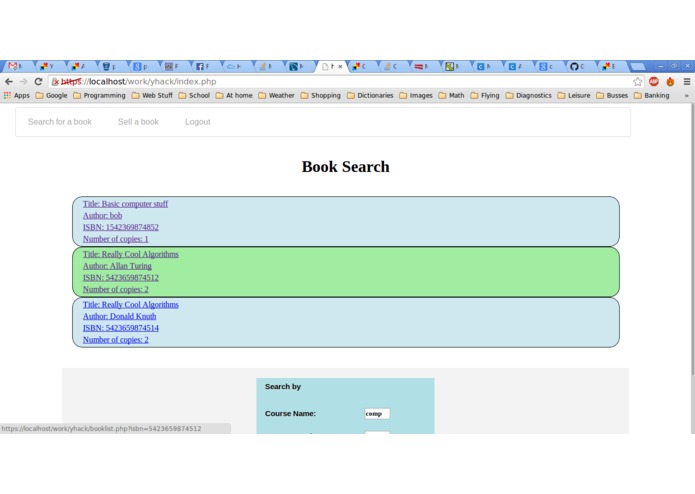The width and height of the screenshot is (695, 494).
Task: Open the Flying bookmarks folder
Action: coord(485,95)
